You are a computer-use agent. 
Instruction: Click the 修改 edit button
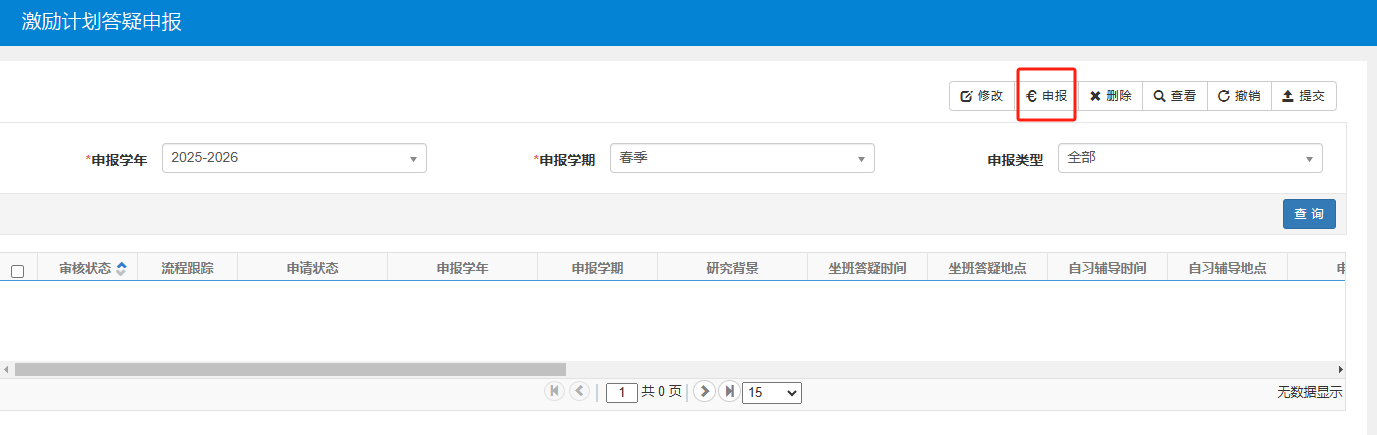click(981, 96)
